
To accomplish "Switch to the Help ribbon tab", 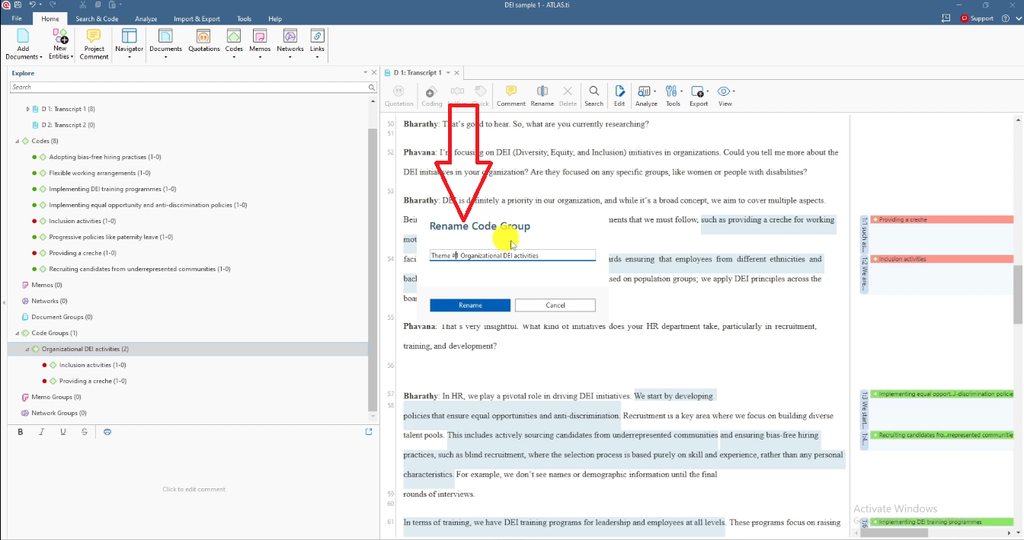I will (x=275, y=18).
